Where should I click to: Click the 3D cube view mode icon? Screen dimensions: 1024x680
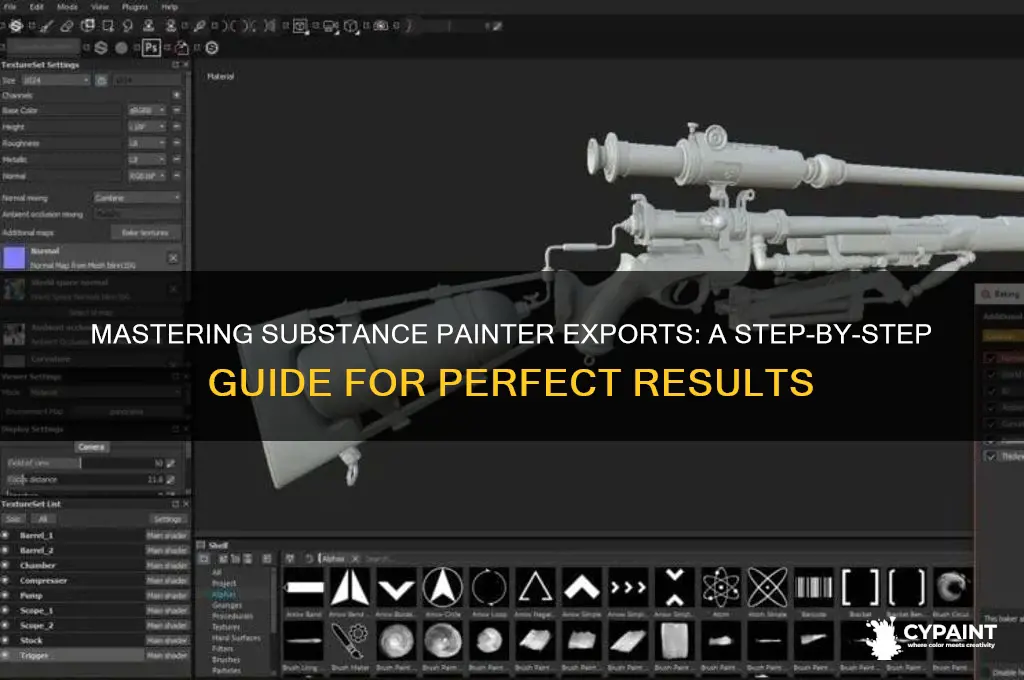point(351,26)
